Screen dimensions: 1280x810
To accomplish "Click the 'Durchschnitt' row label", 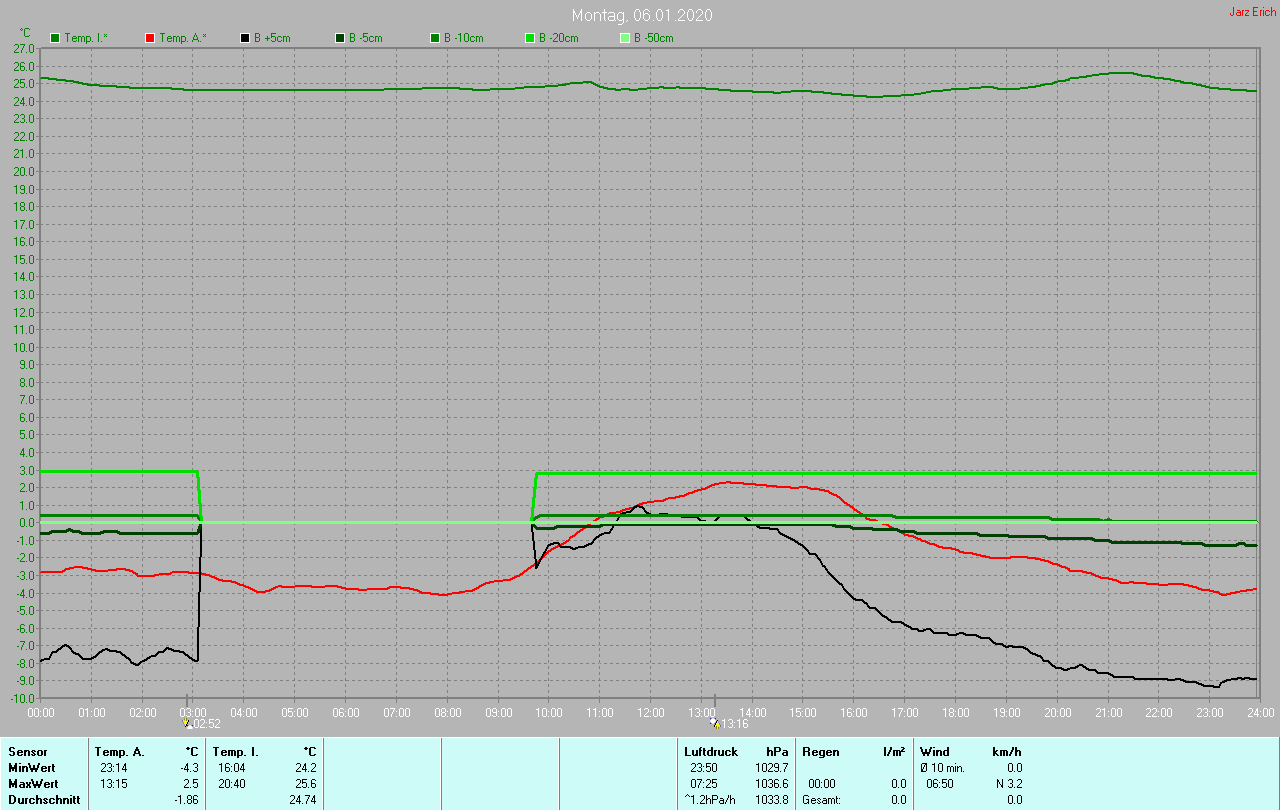I will (44, 800).
